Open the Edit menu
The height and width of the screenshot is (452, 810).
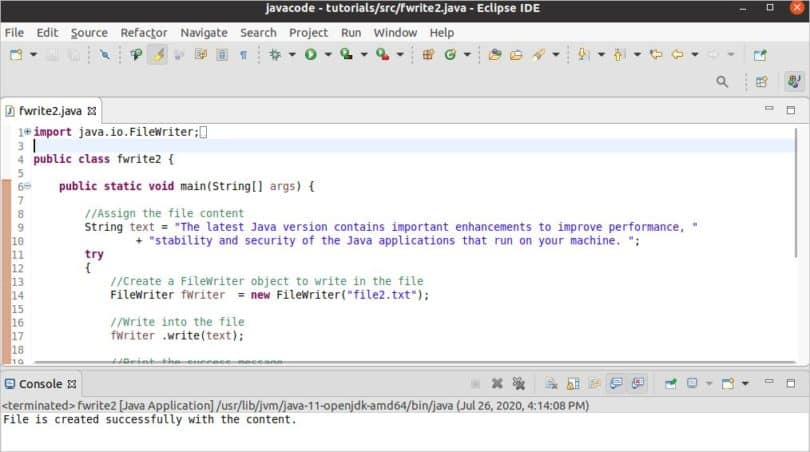tap(47, 33)
